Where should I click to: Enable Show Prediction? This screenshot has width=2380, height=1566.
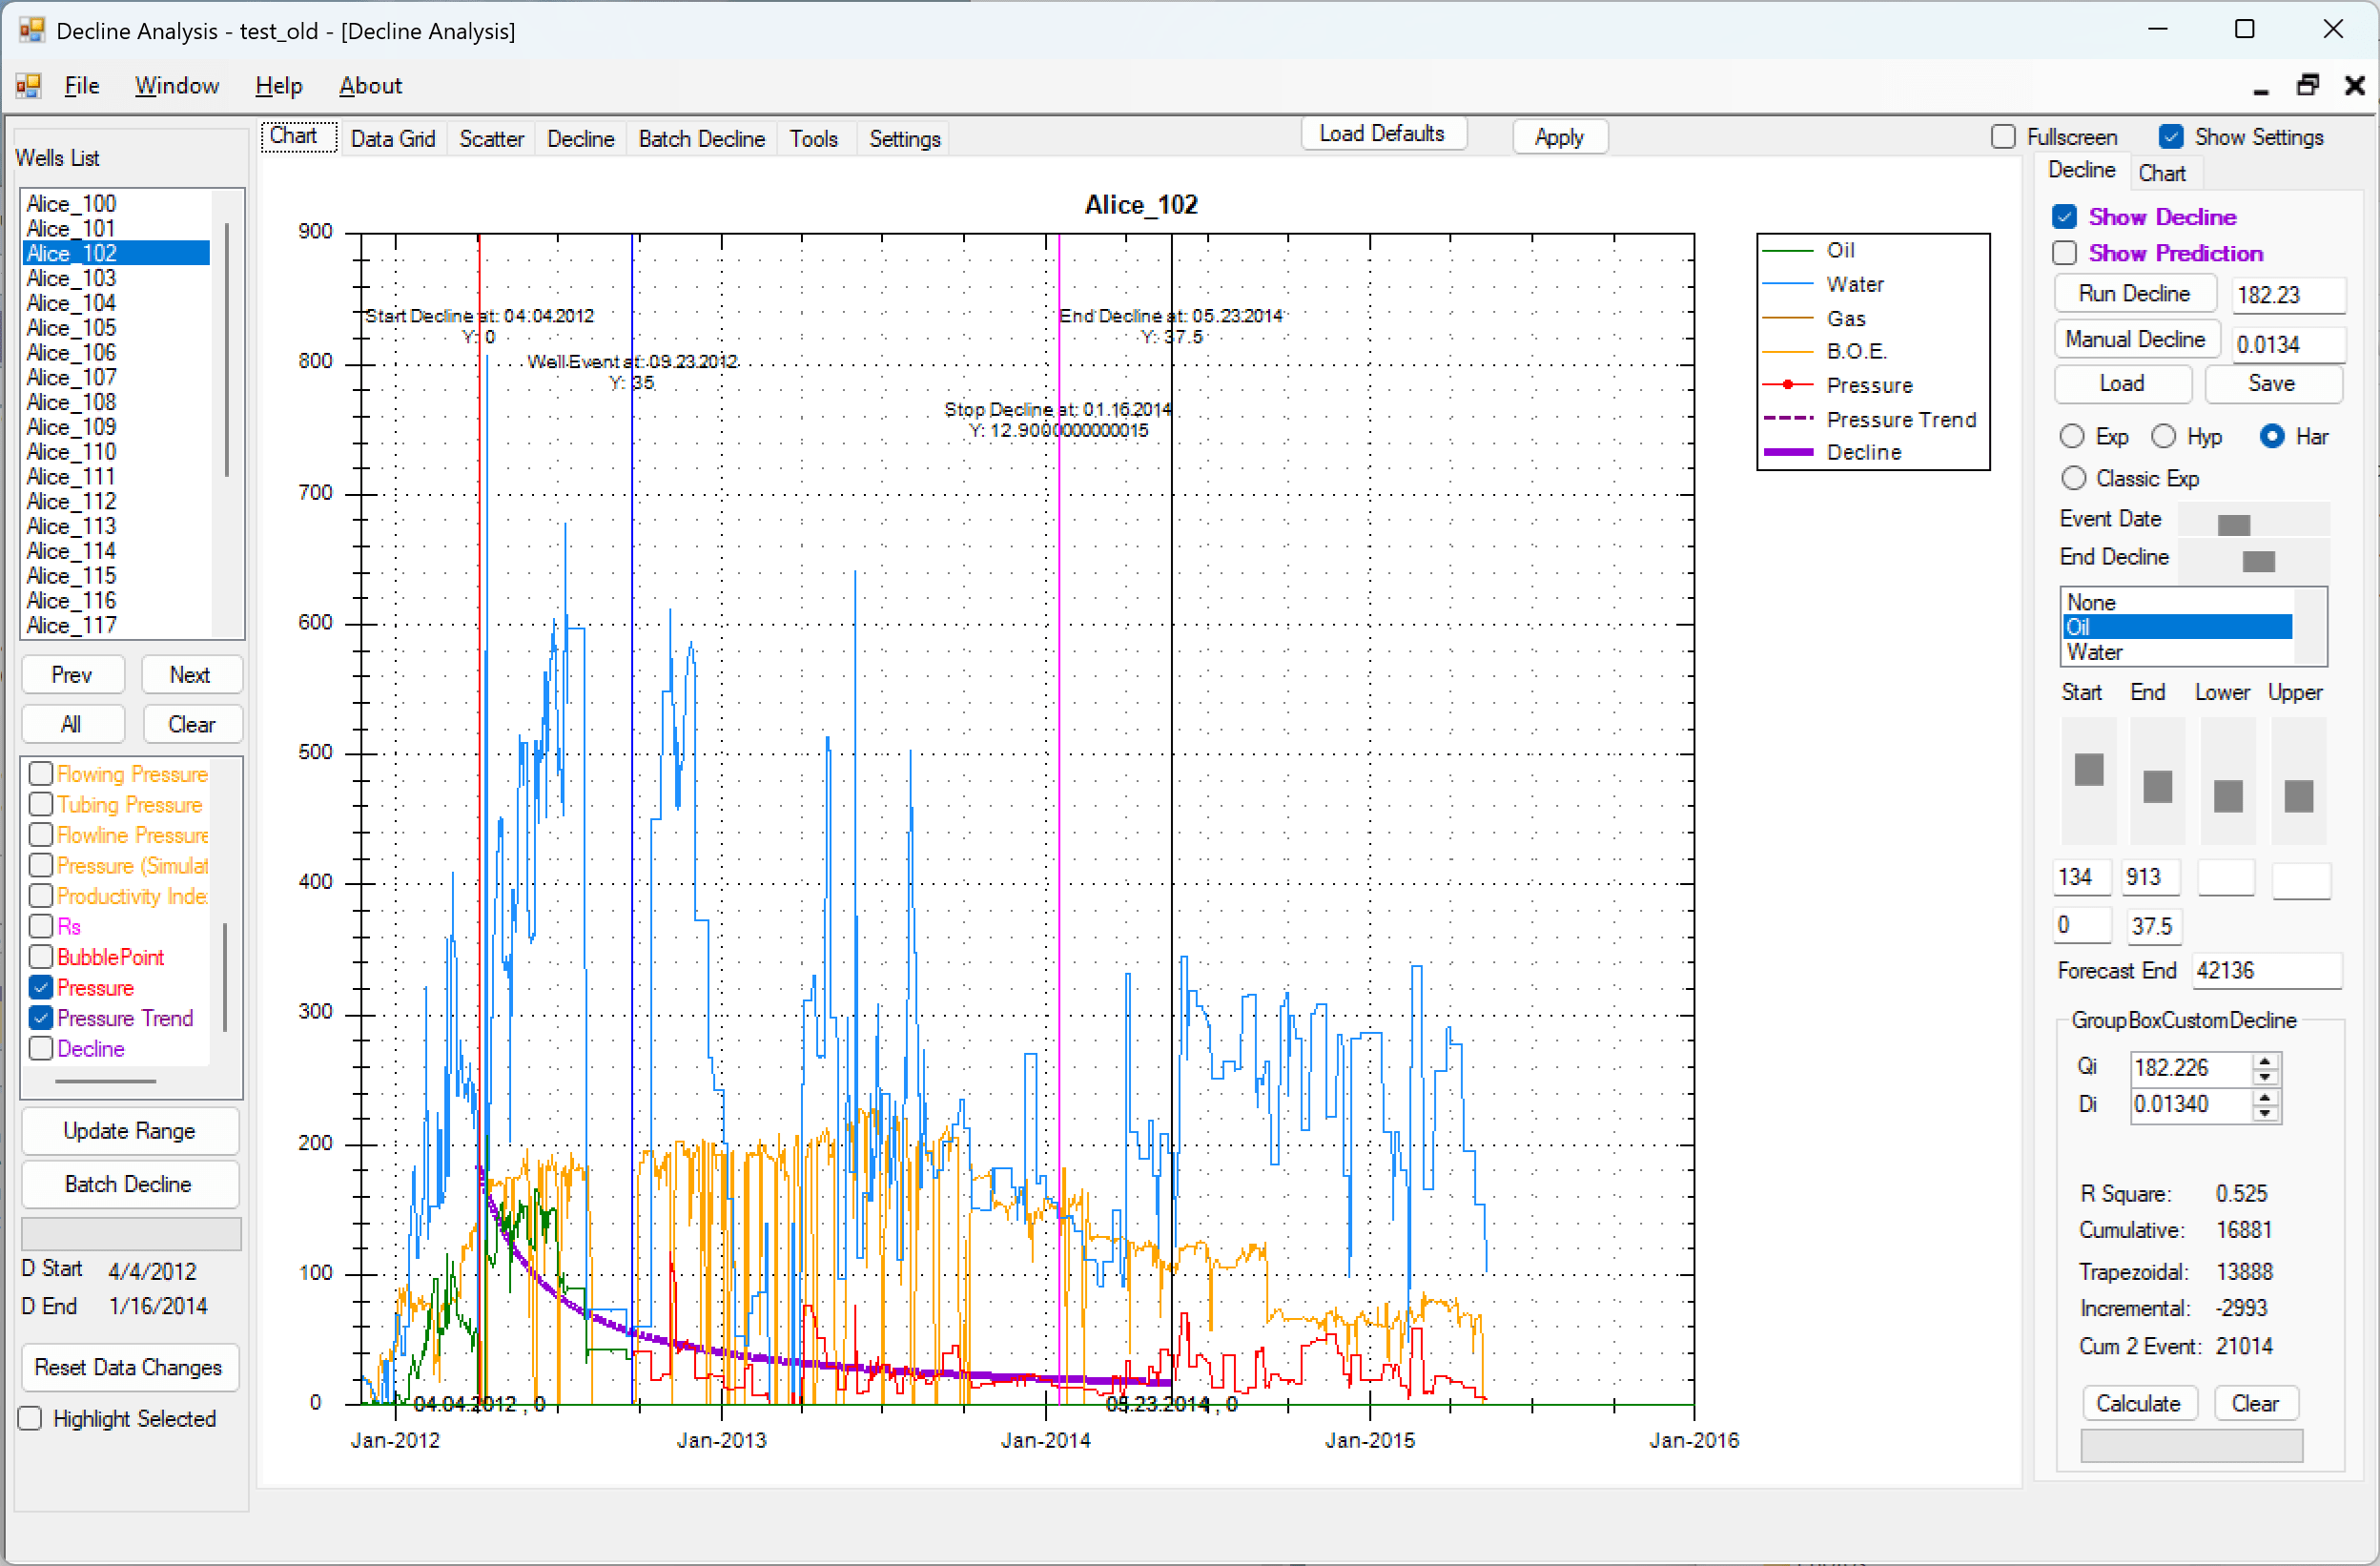click(2064, 253)
